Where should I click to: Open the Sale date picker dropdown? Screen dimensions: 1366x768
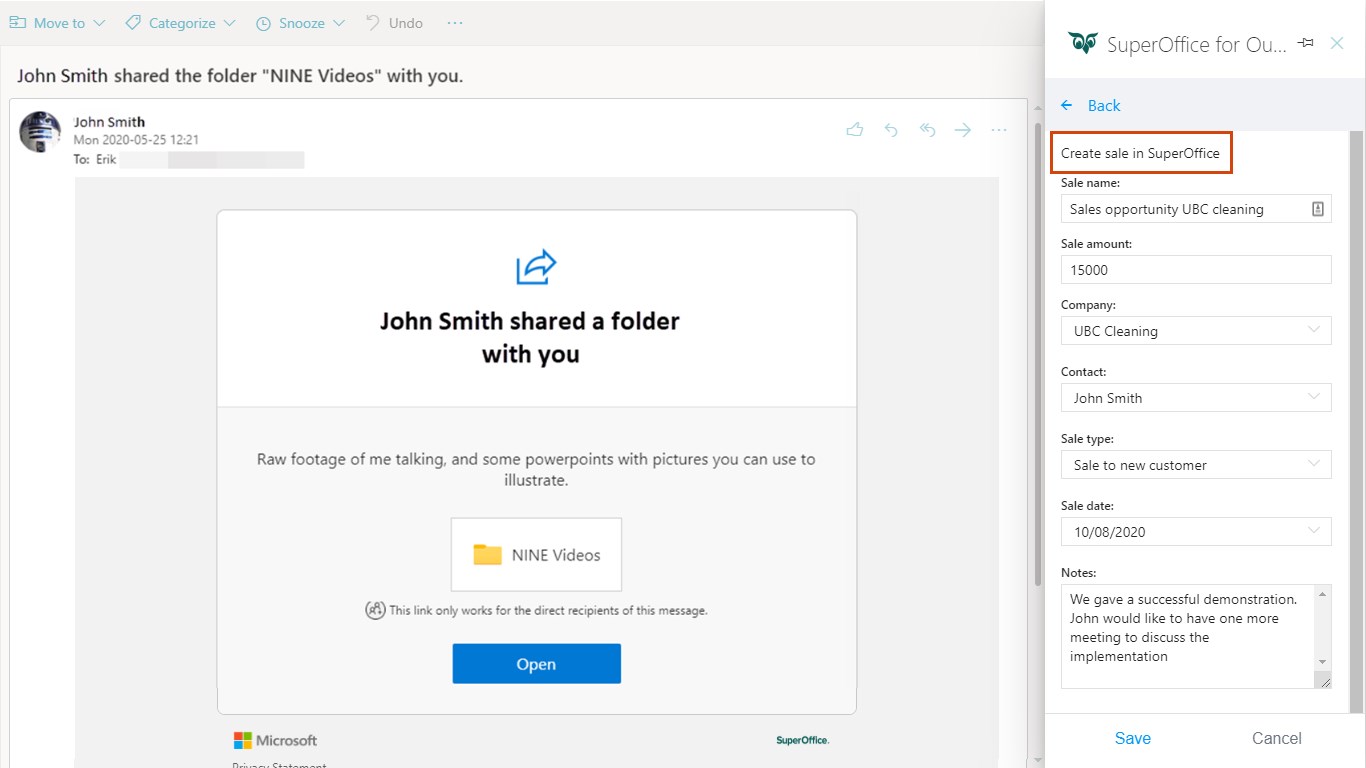tap(1196, 532)
